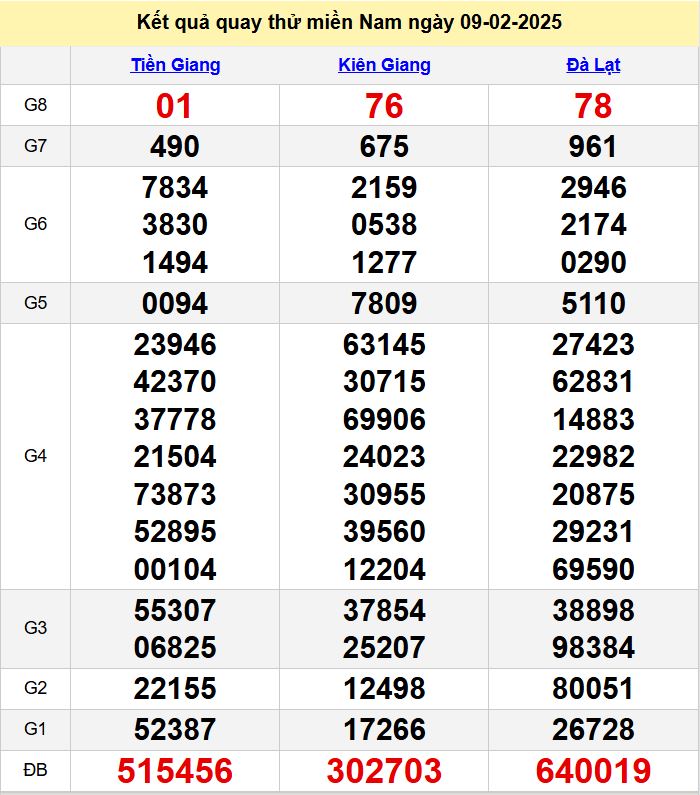Click the G4 number 00104
Screen dimensions: 700x795
[175, 569]
